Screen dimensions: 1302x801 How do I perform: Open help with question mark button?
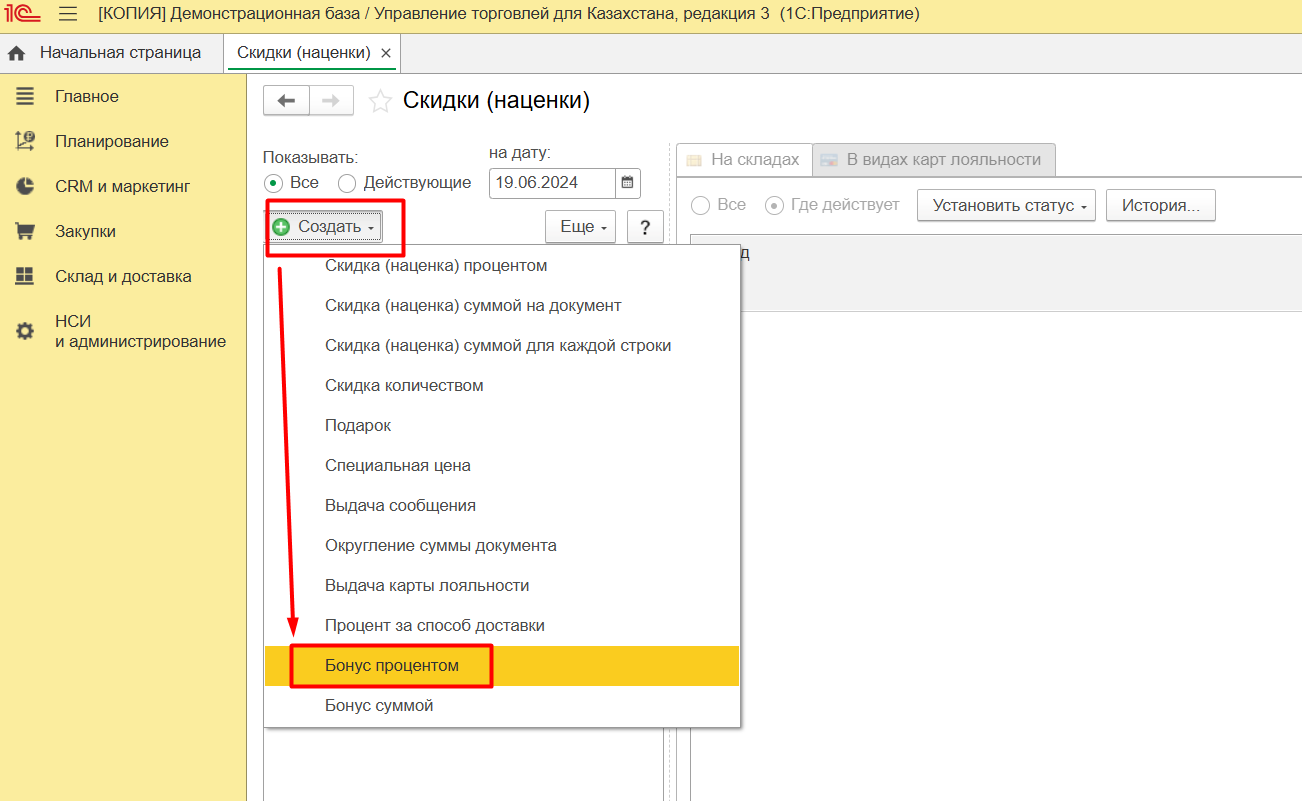pyautogui.click(x=645, y=227)
